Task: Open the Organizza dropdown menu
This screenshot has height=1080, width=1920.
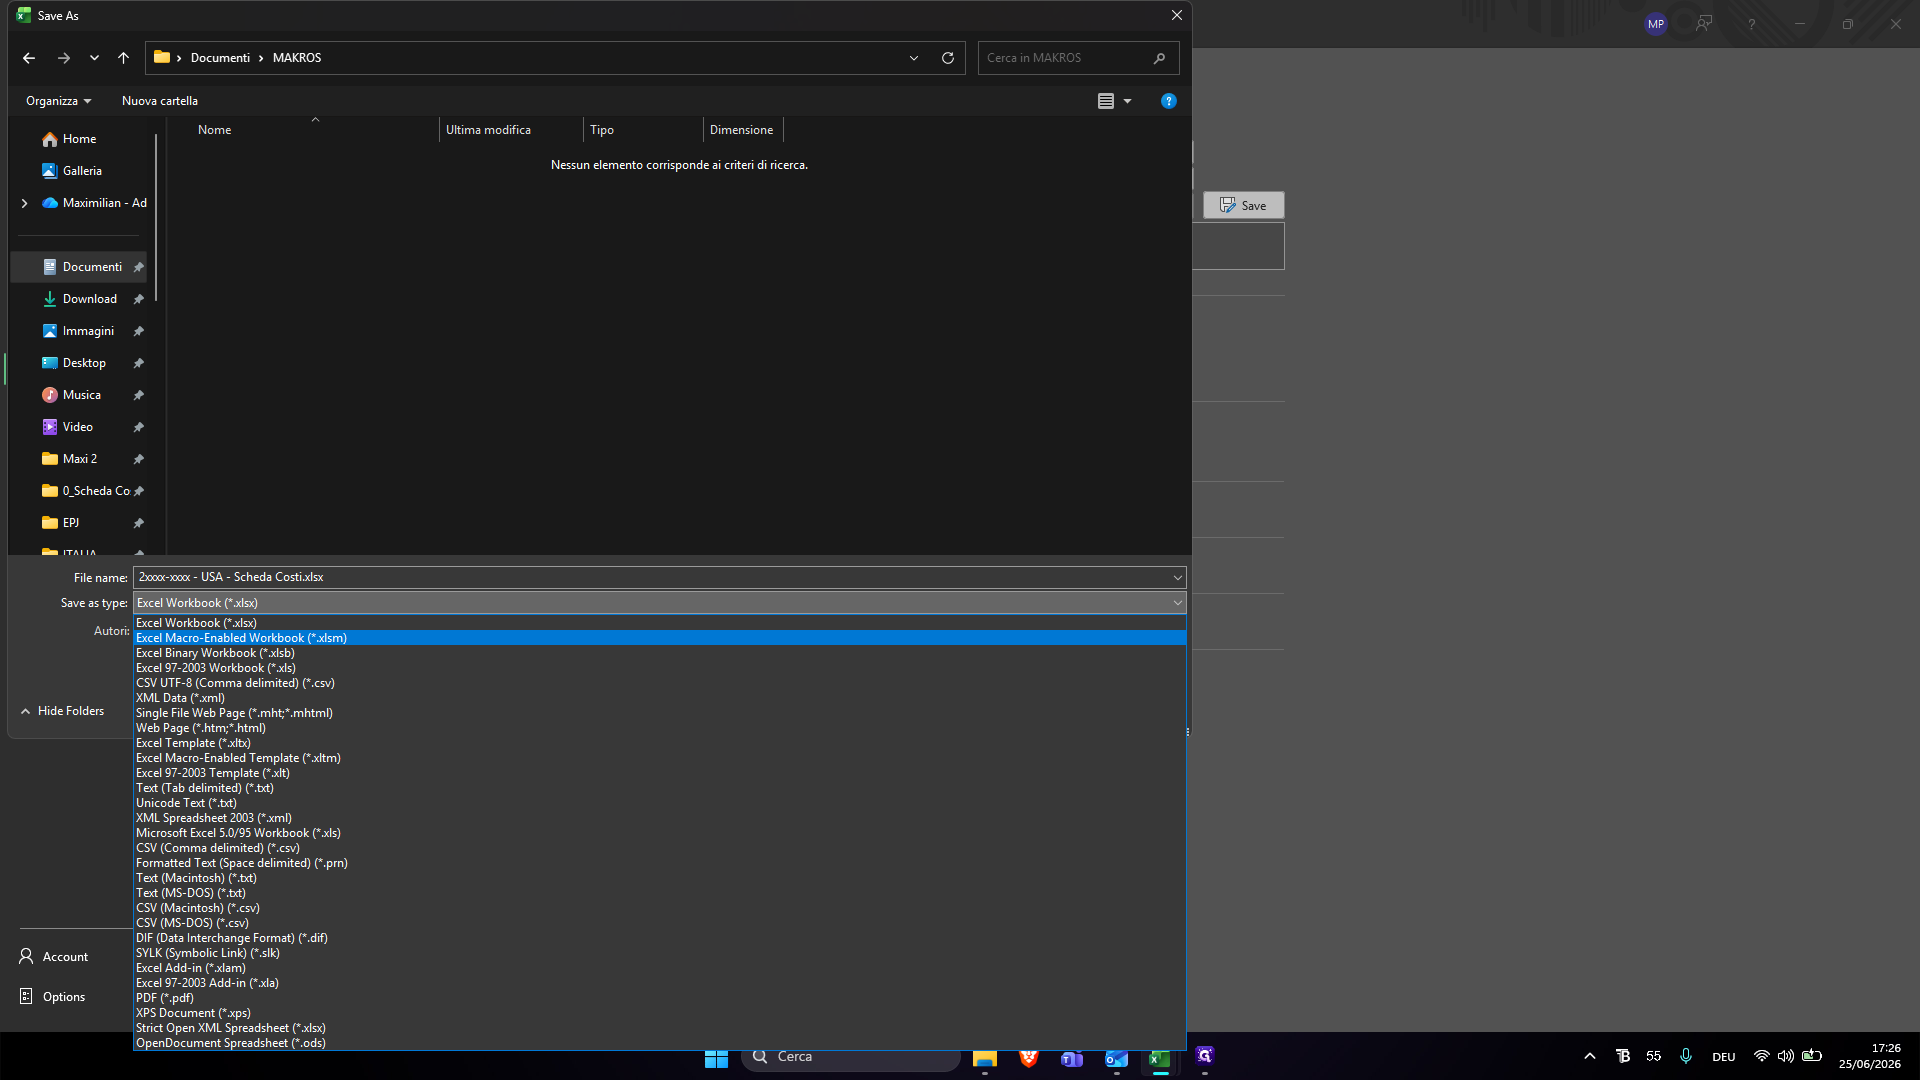Action: click(59, 101)
